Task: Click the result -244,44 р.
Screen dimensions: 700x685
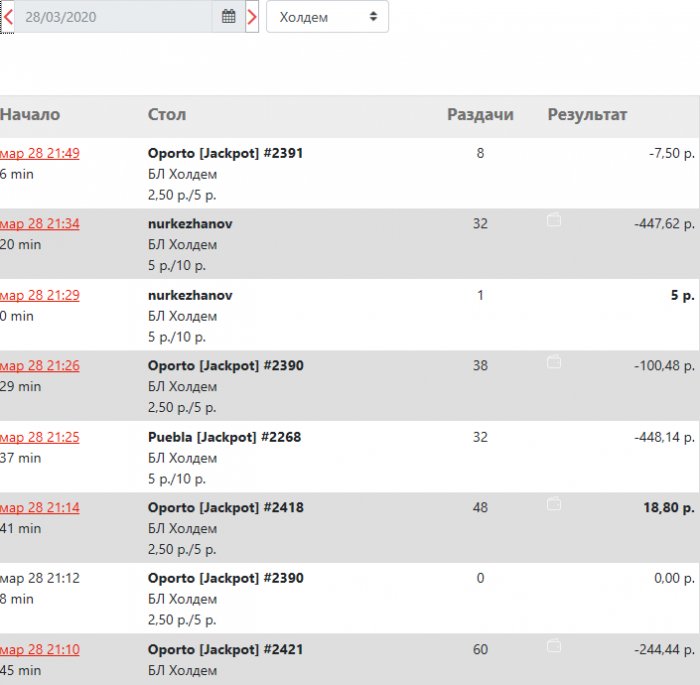Action: click(665, 650)
